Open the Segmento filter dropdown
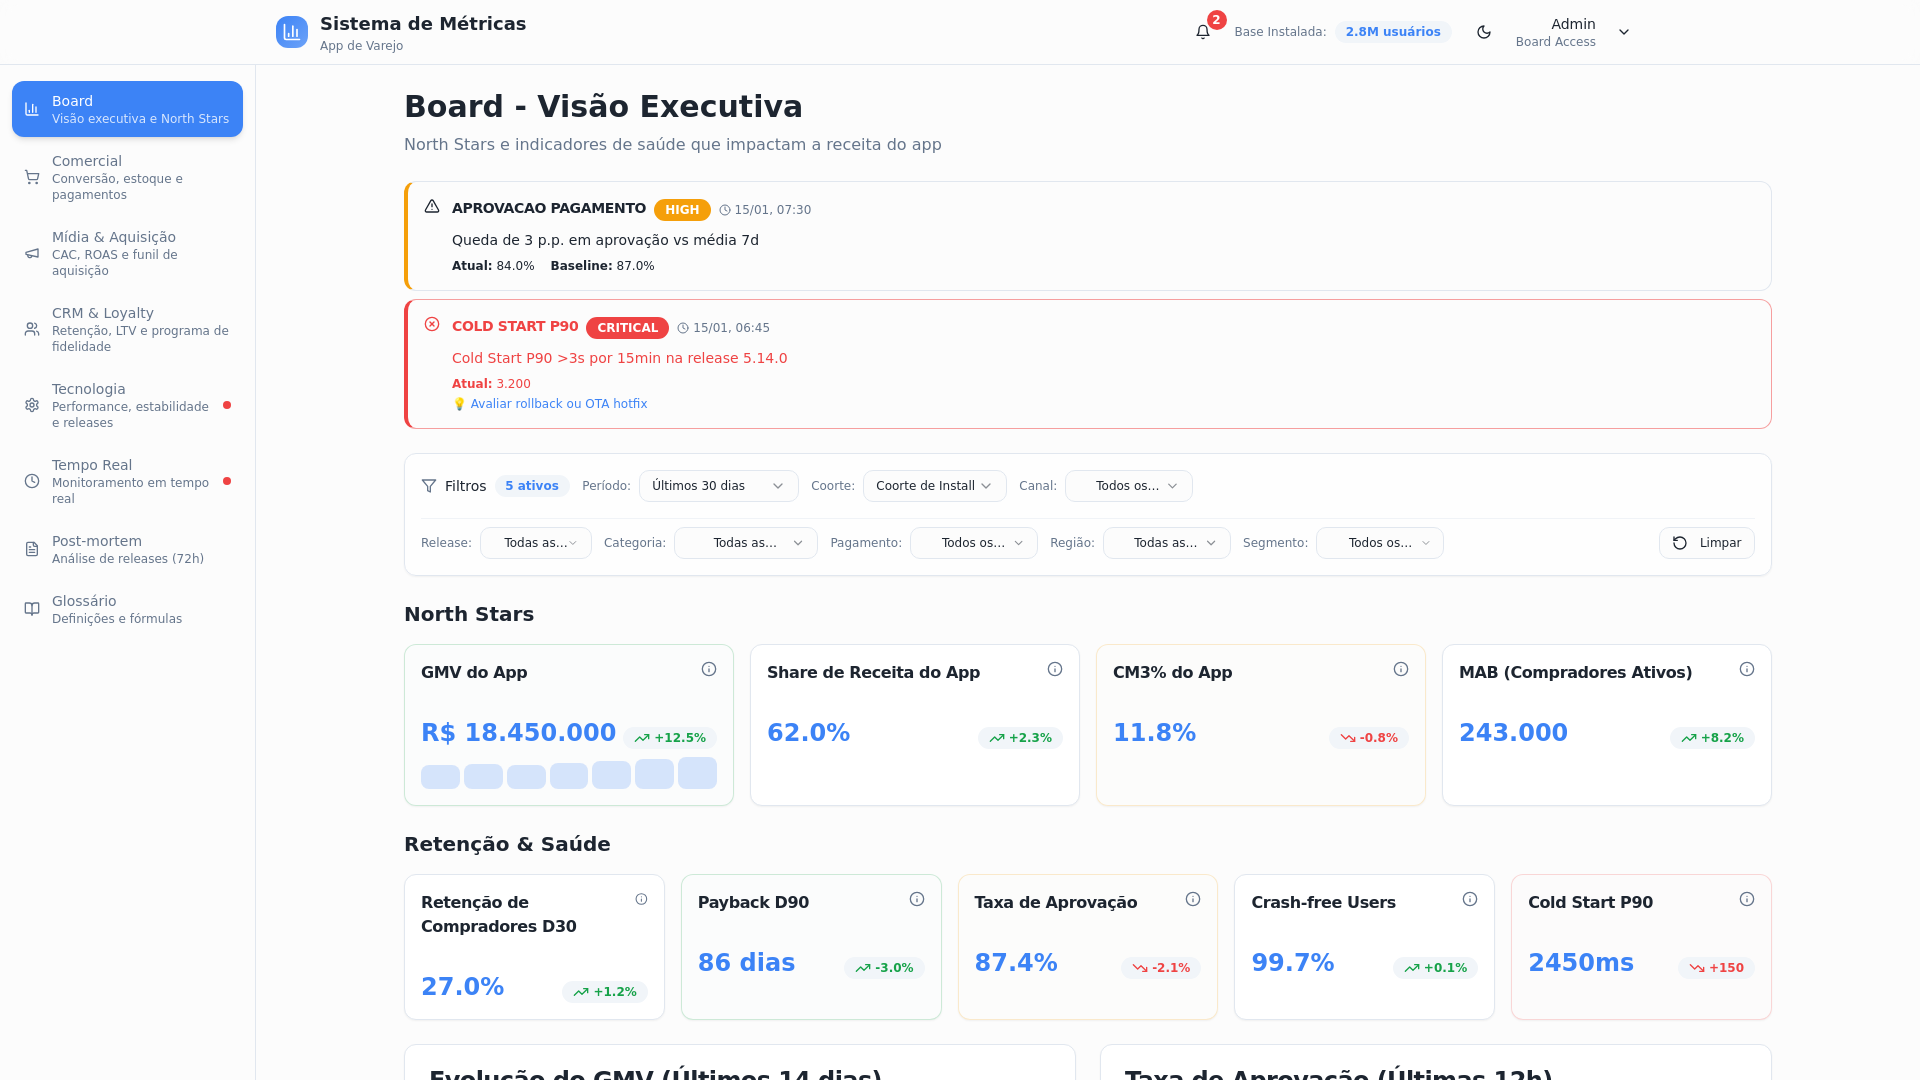 click(x=1380, y=543)
